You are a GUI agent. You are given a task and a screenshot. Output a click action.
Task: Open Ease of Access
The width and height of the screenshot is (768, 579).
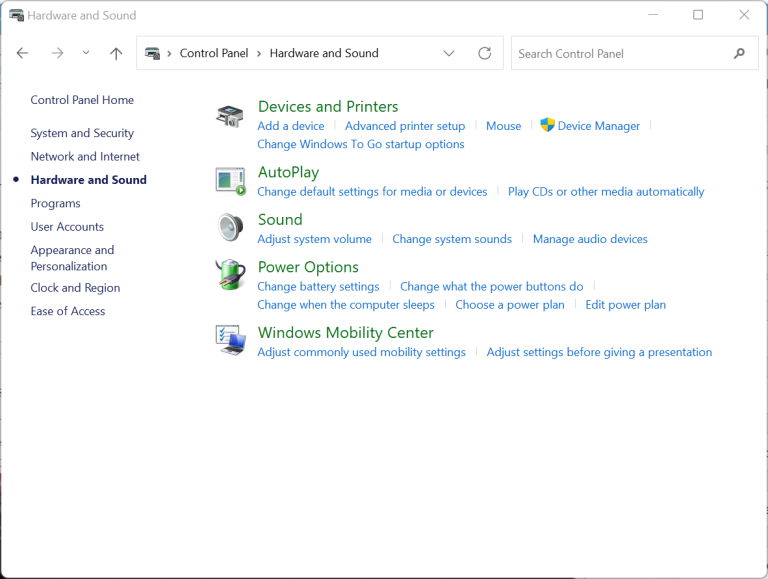[68, 311]
